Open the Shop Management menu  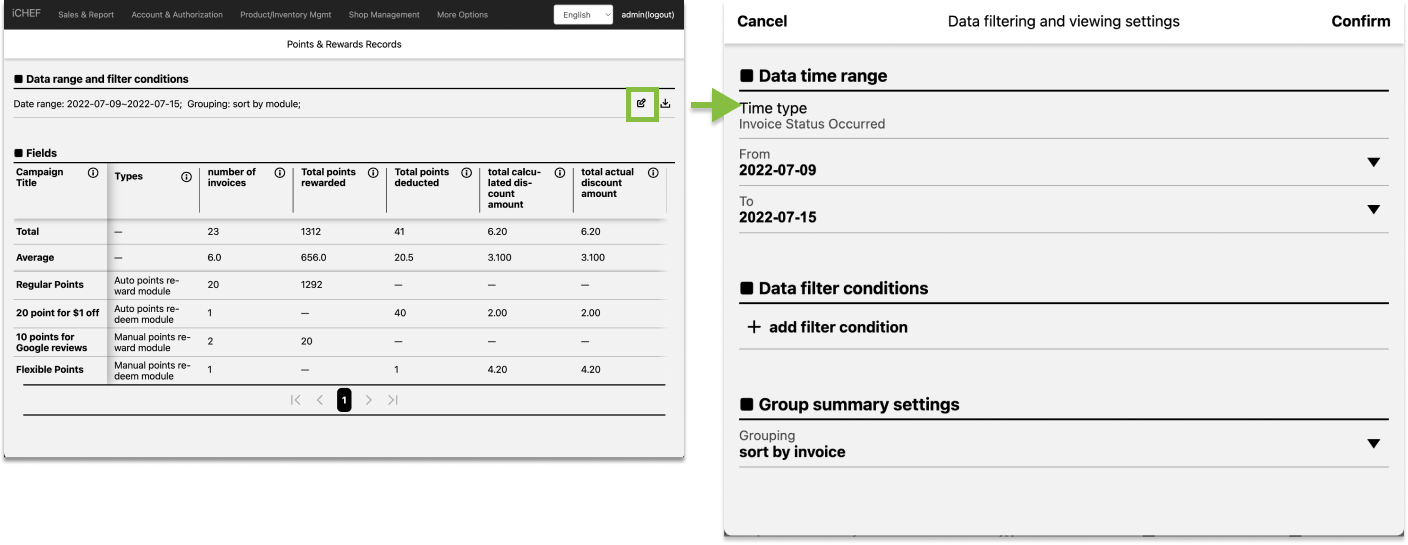(x=384, y=15)
